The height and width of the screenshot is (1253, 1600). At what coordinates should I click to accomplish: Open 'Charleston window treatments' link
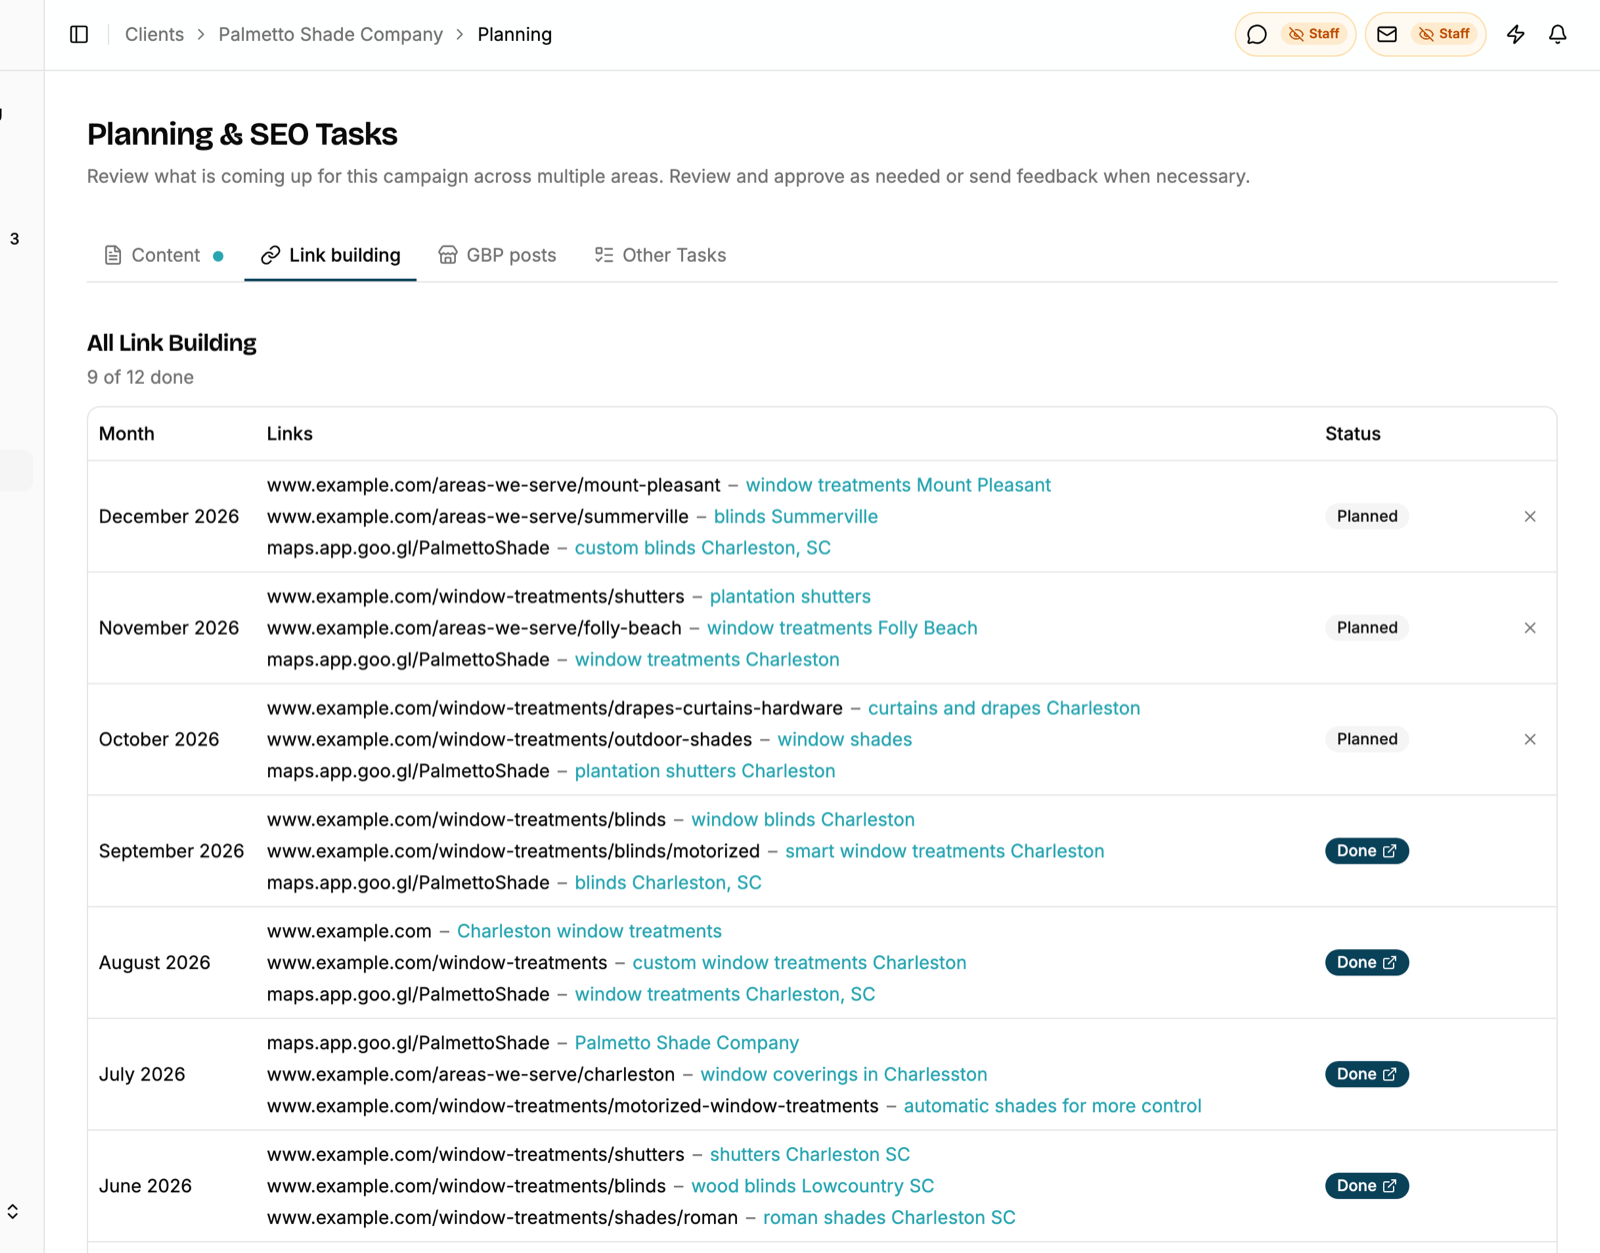(x=589, y=931)
